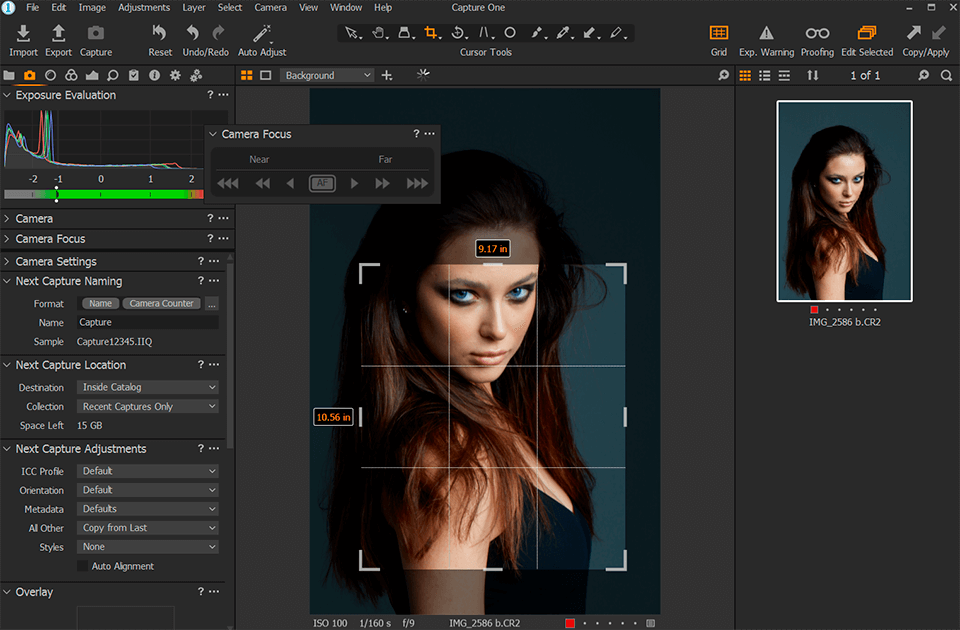
Task: Click the Auto Adjust magic wand
Action: click(x=262, y=34)
